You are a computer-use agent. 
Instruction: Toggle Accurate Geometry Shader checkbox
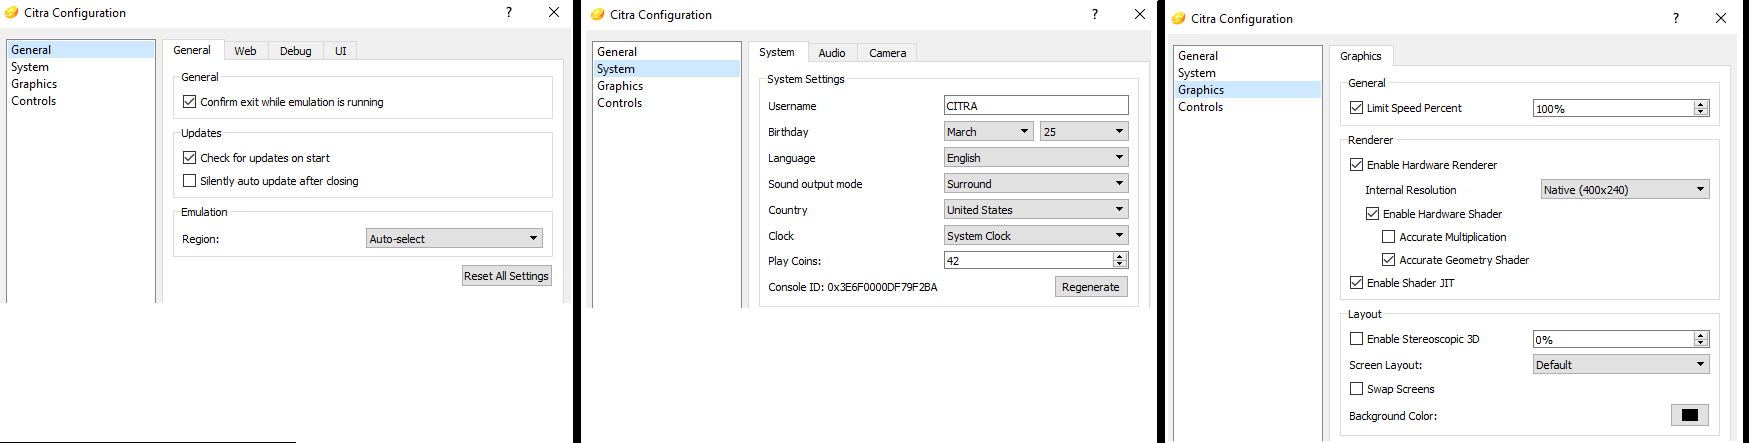pyautogui.click(x=1389, y=260)
